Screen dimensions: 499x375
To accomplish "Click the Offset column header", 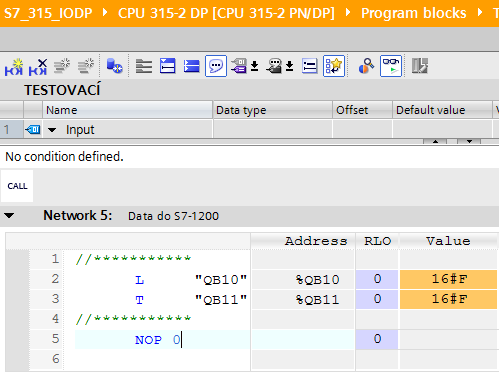I will [362, 110].
